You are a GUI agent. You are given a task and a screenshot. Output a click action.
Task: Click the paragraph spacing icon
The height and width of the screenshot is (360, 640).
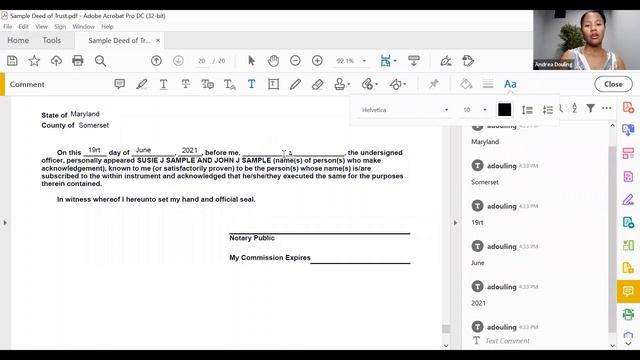click(x=548, y=110)
